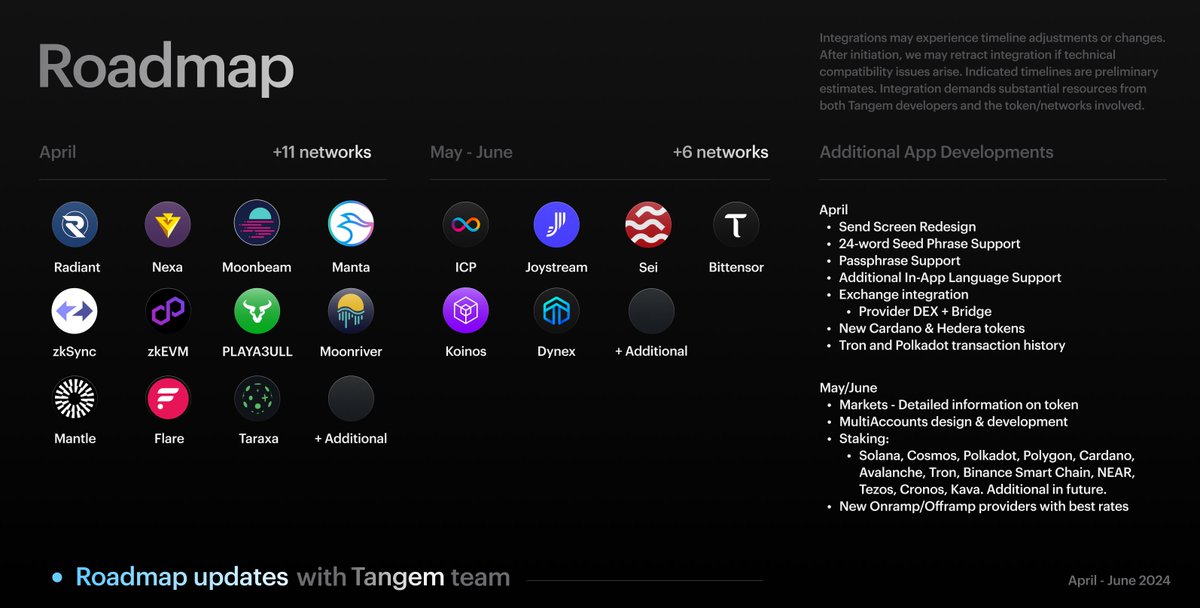This screenshot has height=608, width=1200.
Task: Click the 'April - June 2024' date
Action: pos(1119,580)
